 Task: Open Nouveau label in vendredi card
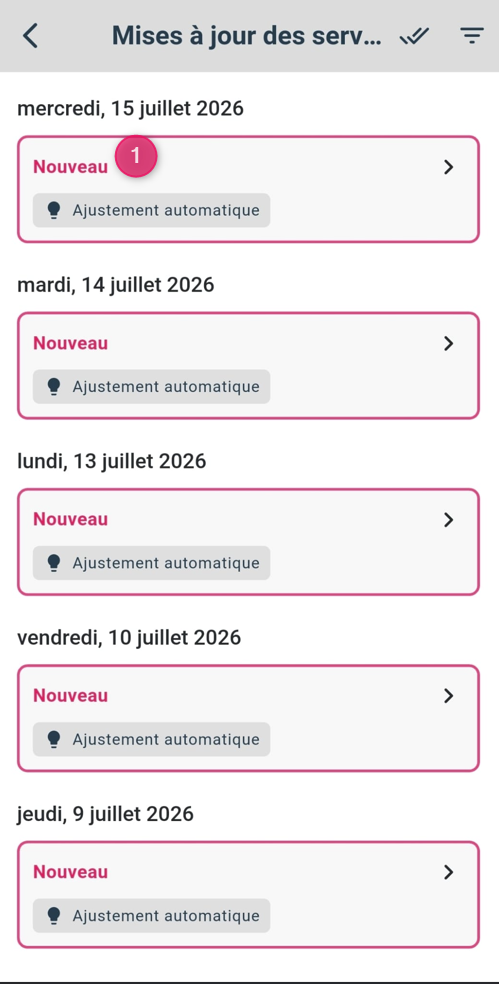(x=70, y=696)
